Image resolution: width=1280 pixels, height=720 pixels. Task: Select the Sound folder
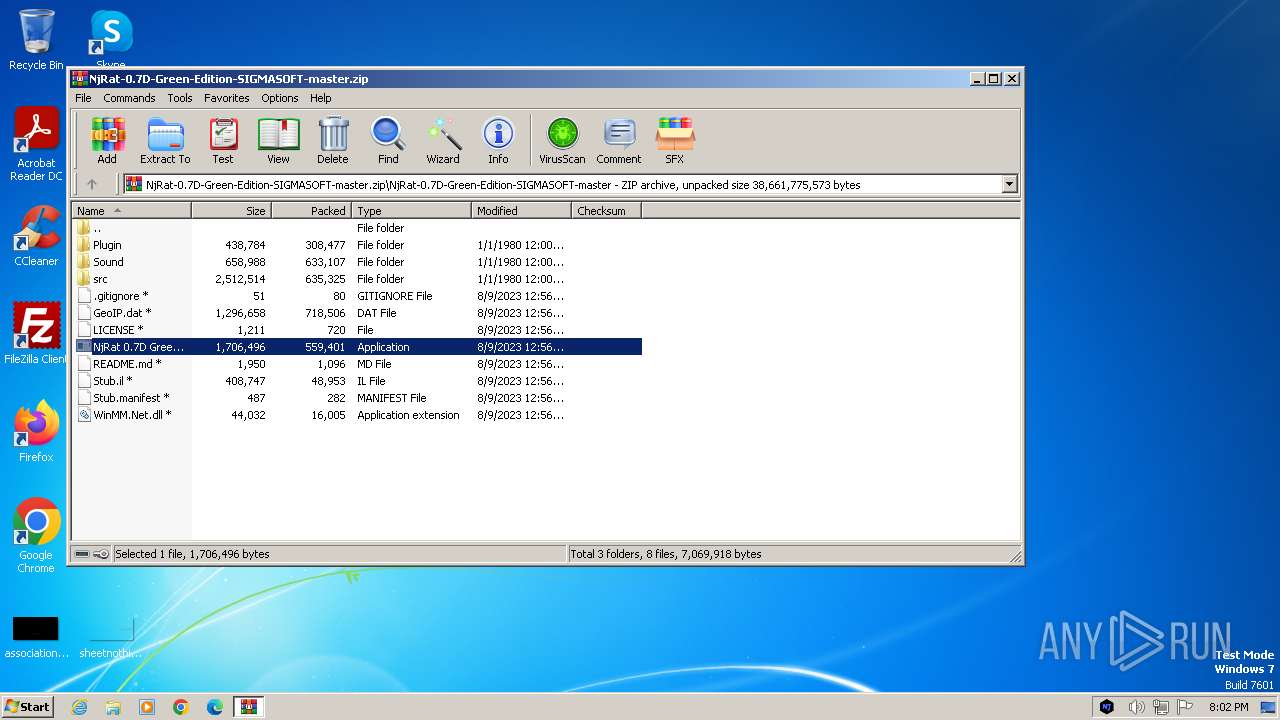coord(357,262)
